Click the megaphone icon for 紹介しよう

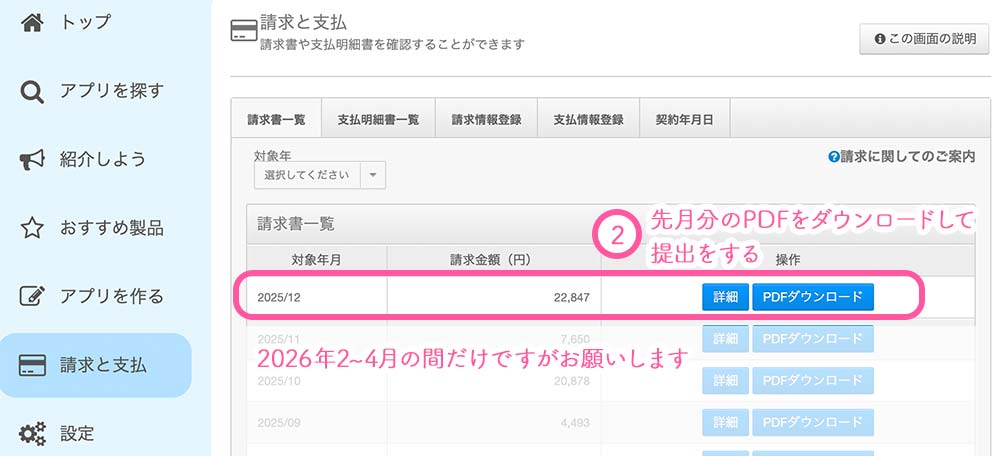coord(32,159)
